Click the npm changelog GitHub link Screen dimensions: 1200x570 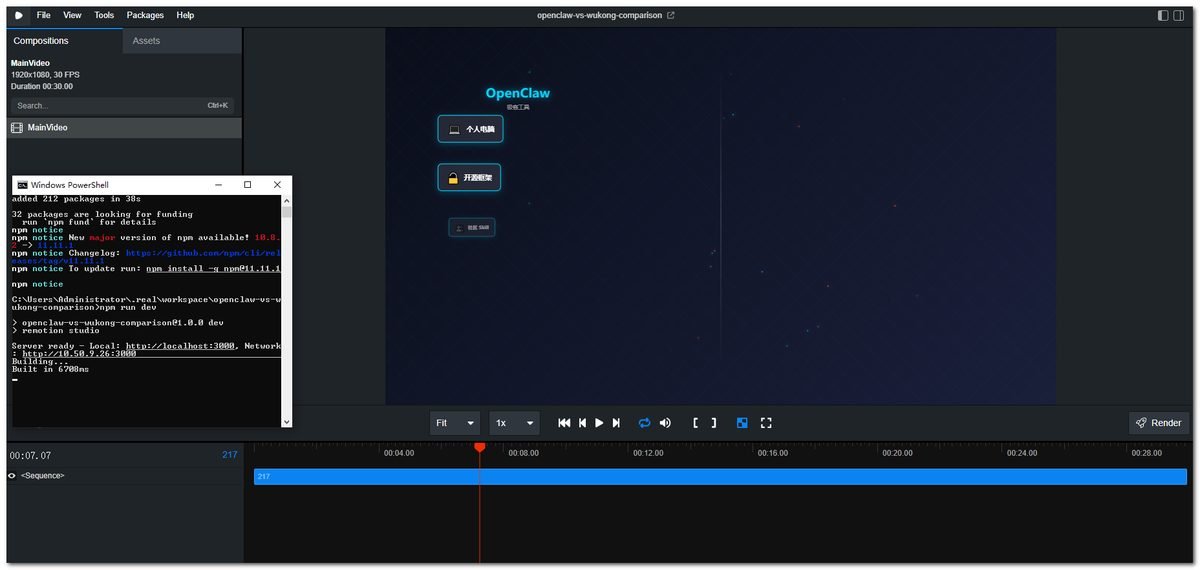coord(203,254)
